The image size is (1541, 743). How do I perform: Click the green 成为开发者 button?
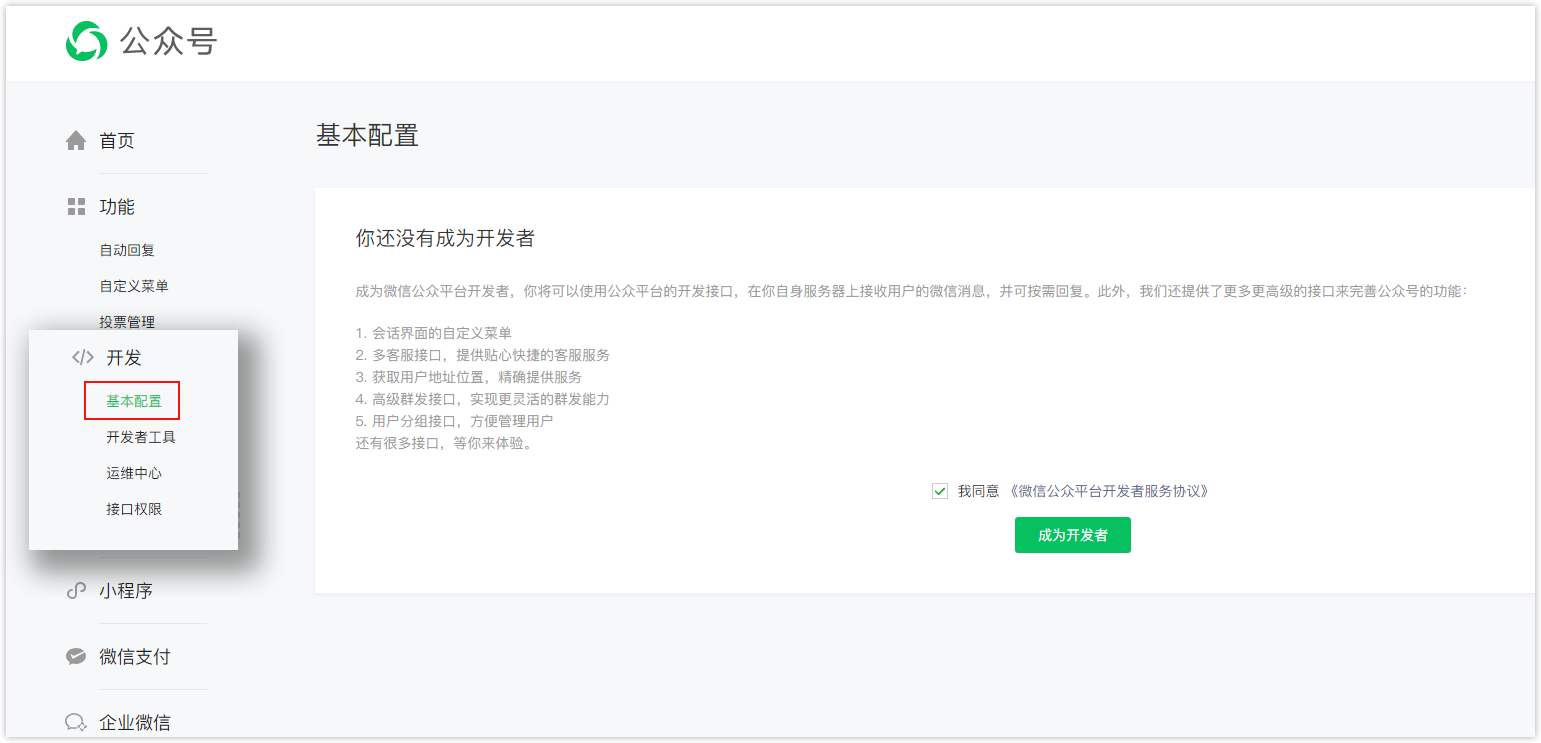coord(1072,535)
